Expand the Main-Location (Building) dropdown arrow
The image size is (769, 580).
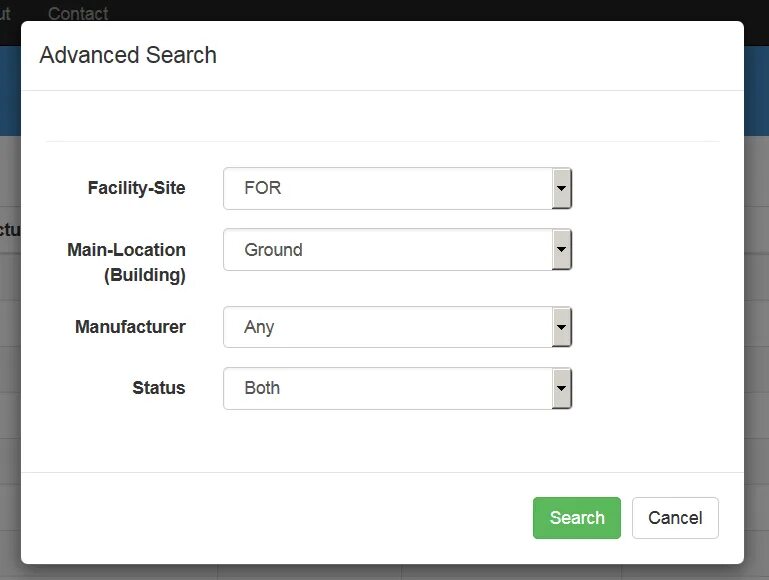(561, 249)
